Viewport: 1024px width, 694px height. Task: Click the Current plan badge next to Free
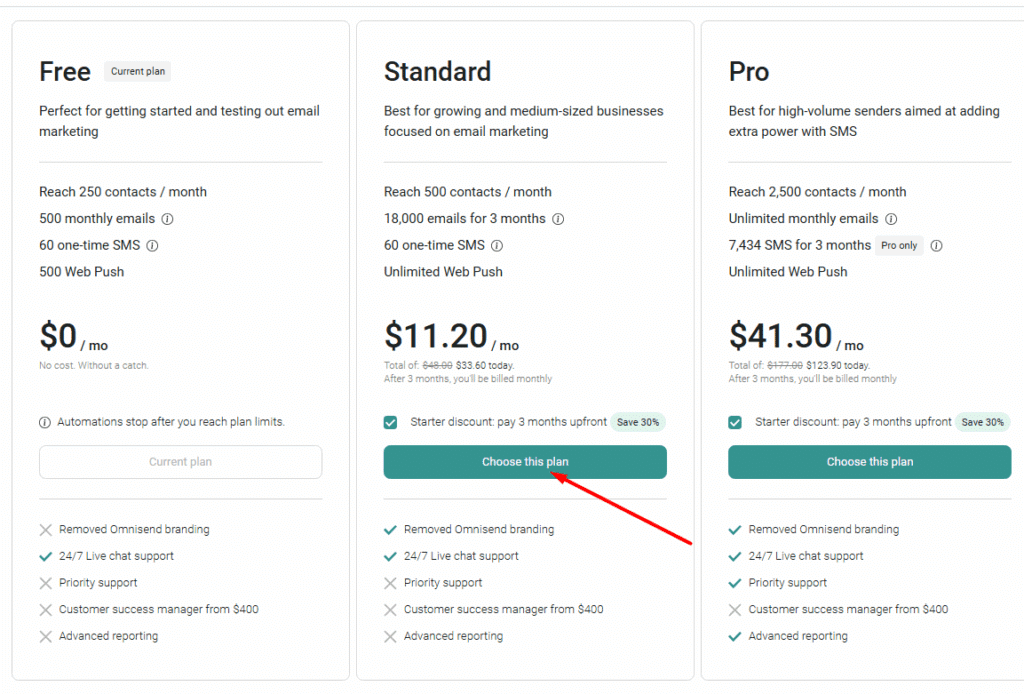coord(138,71)
